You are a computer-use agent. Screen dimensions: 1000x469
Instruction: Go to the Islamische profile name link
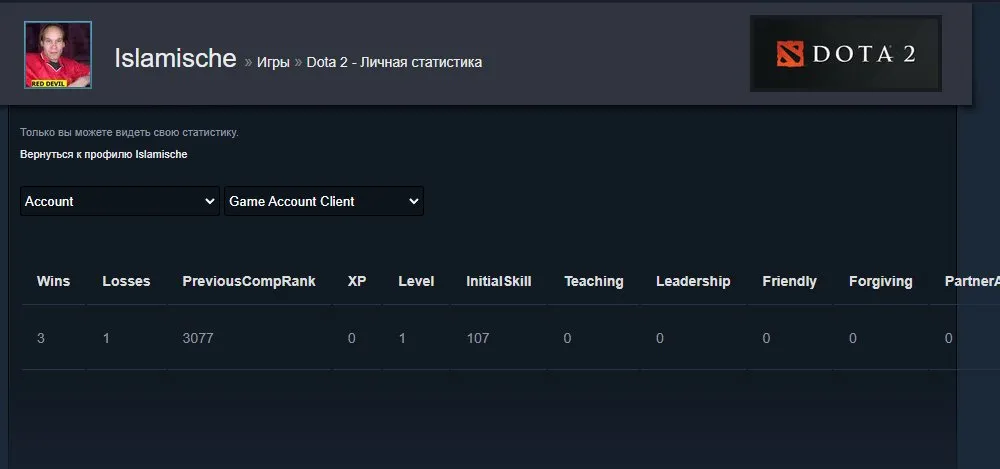(175, 59)
